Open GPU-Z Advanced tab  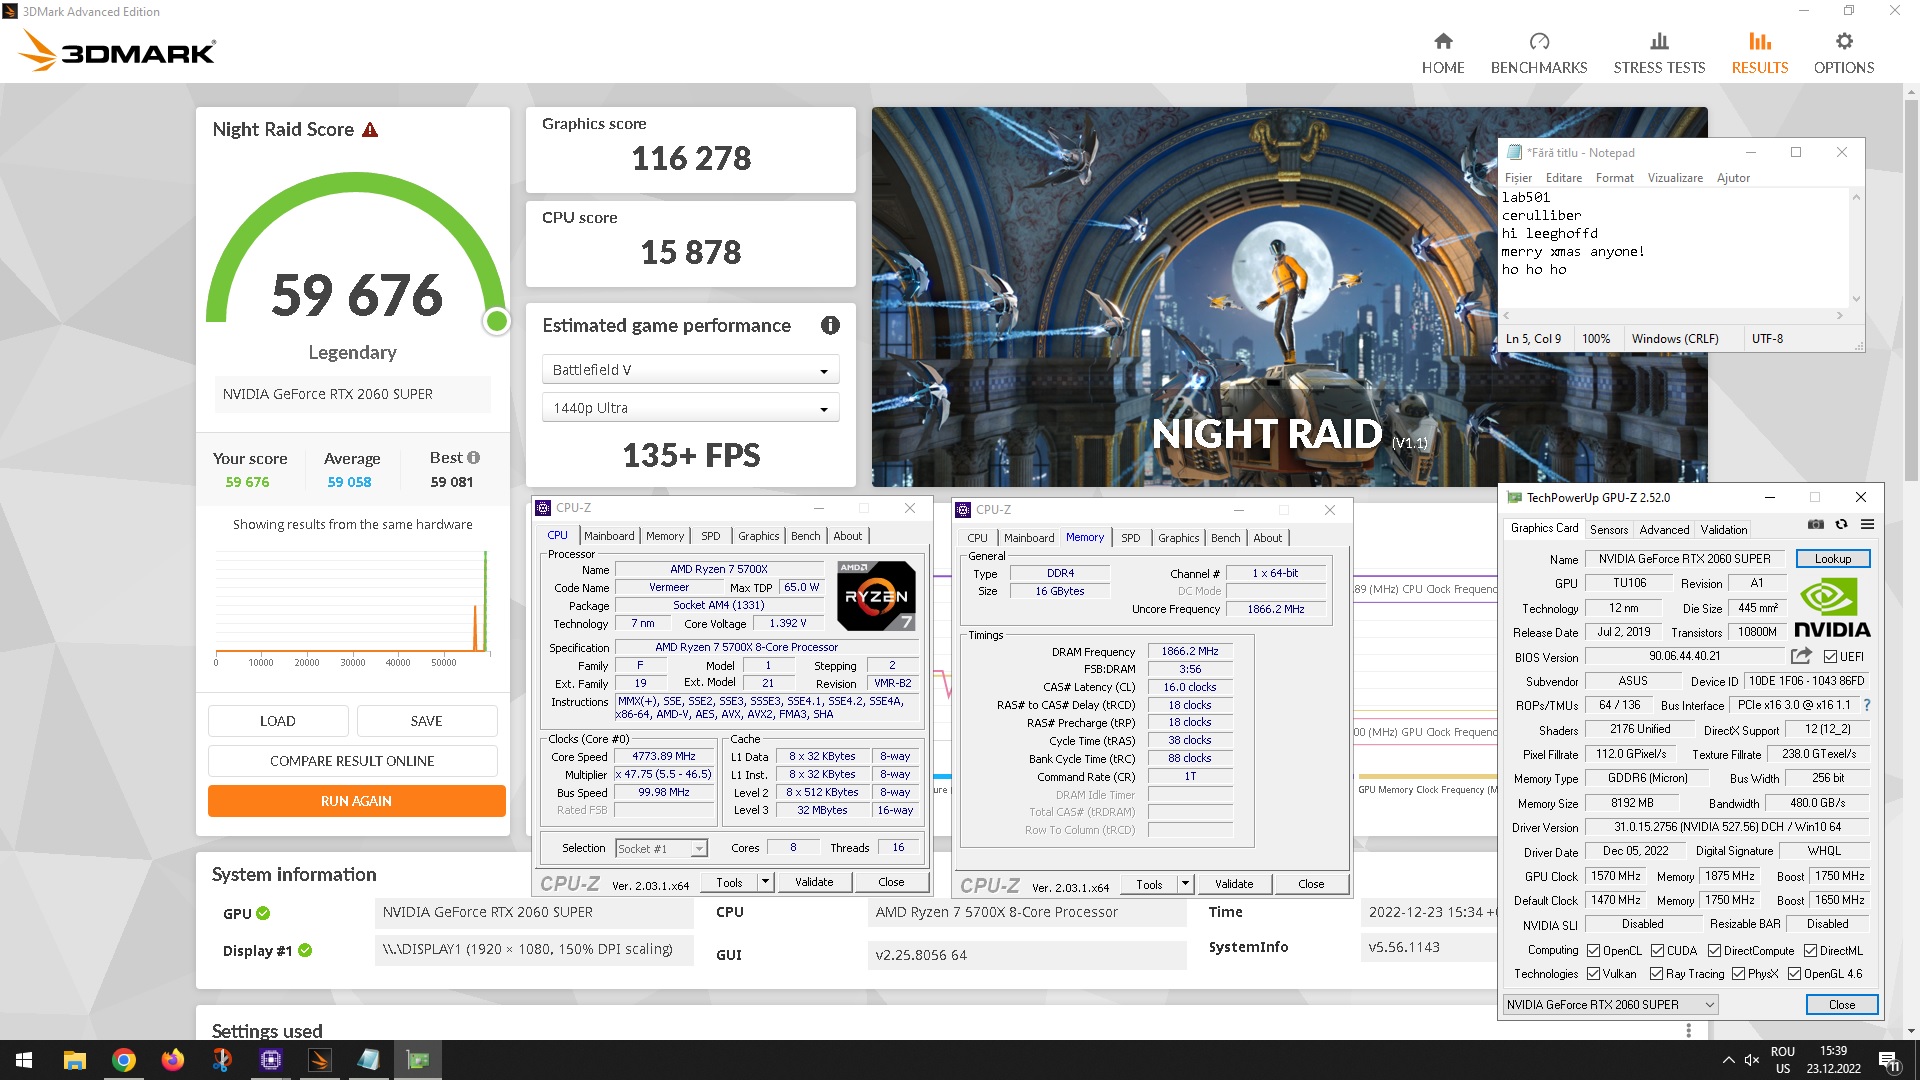pyautogui.click(x=1665, y=530)
